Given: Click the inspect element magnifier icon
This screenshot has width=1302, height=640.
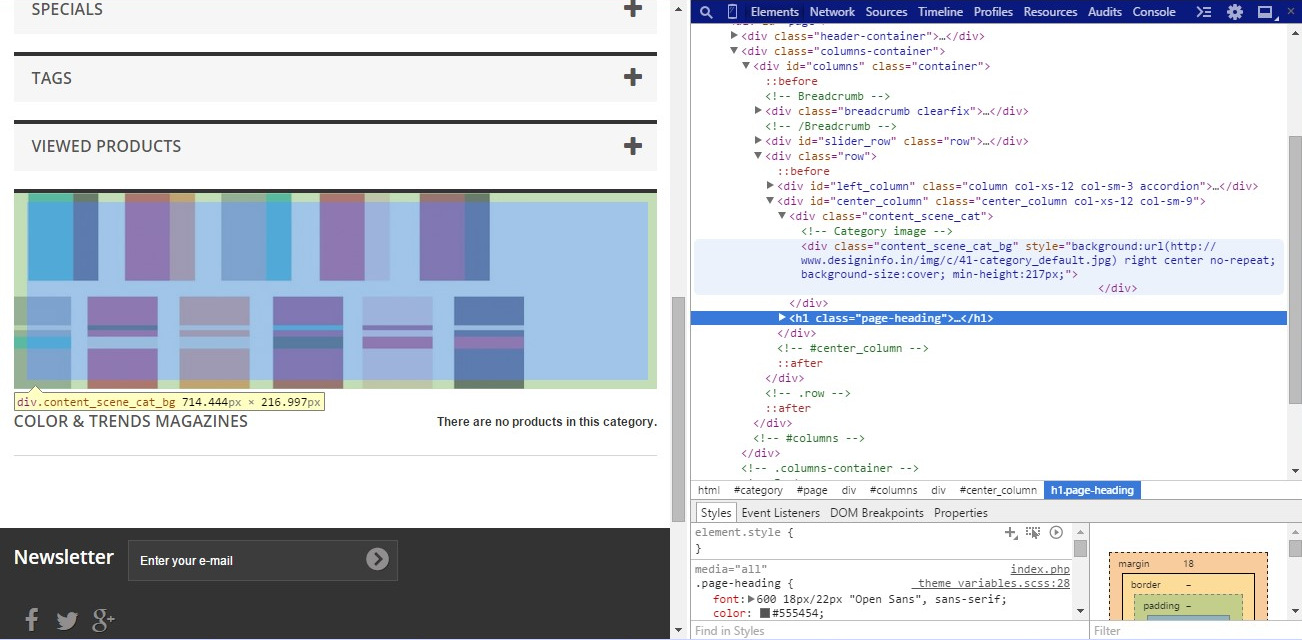Looking at the screenshot, I should pyautogui.click(x=706, y=12).
